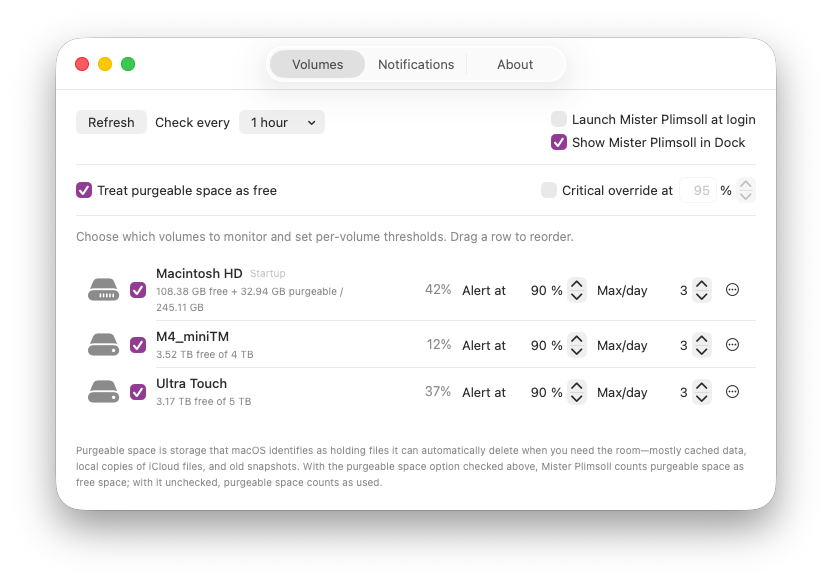The height and width of the screenshot is (584, 832).
Task: Open Macintosh HD more options ellipsis
Action: (732, 290)
